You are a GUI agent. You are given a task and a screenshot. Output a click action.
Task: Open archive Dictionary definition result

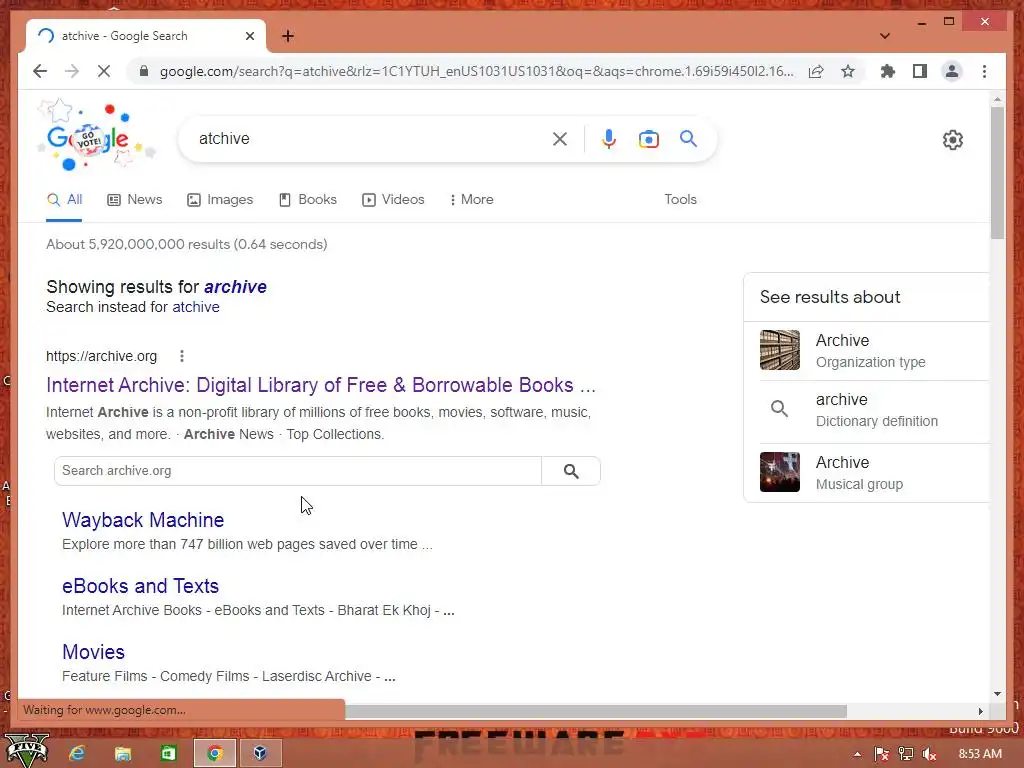876,409
